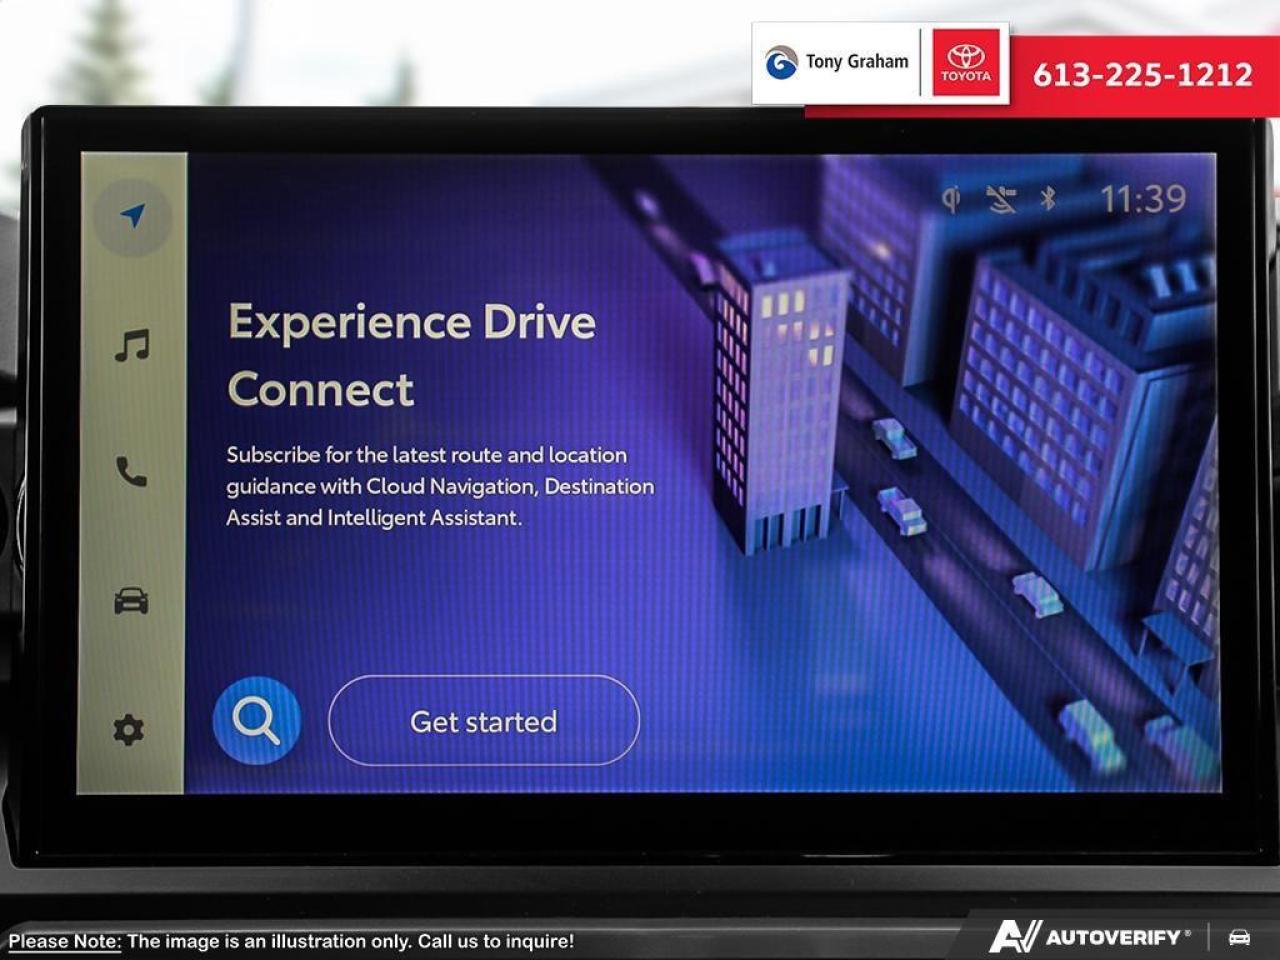
Task: Click the AutoVerify logo
Action: coord(1088,937)
